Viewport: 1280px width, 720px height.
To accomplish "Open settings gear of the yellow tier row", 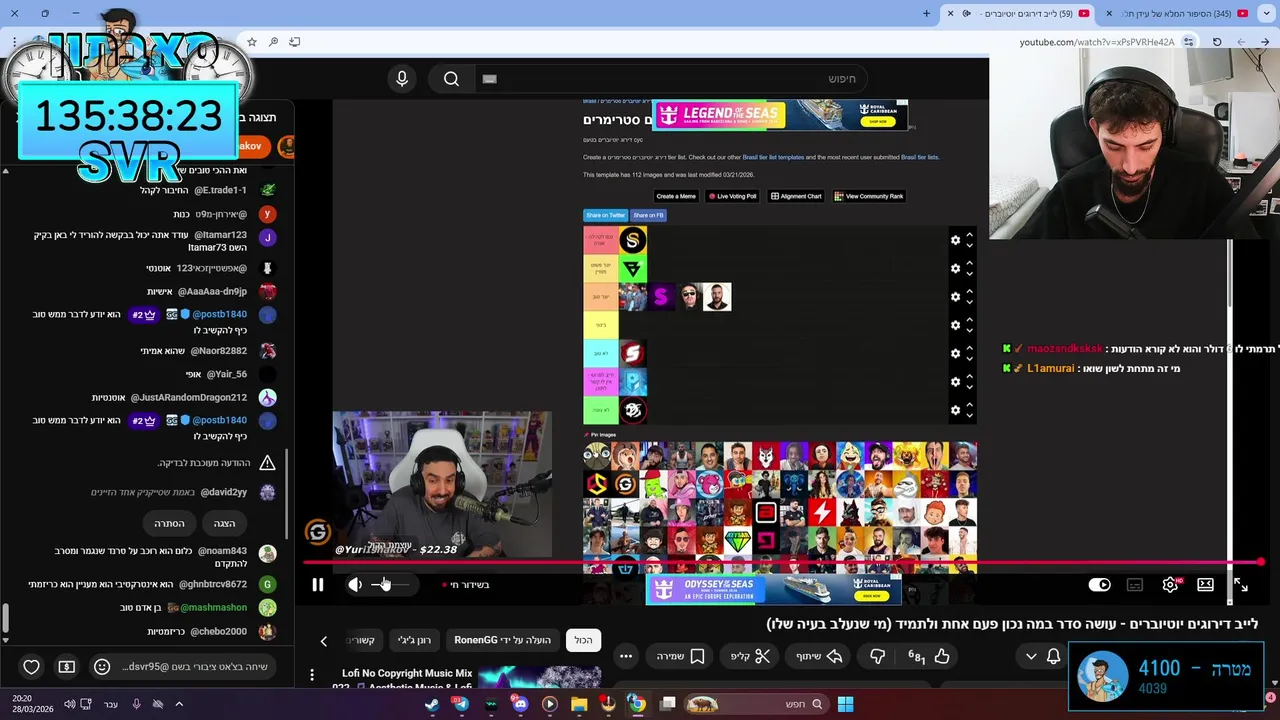I will [x=955, y=325].
